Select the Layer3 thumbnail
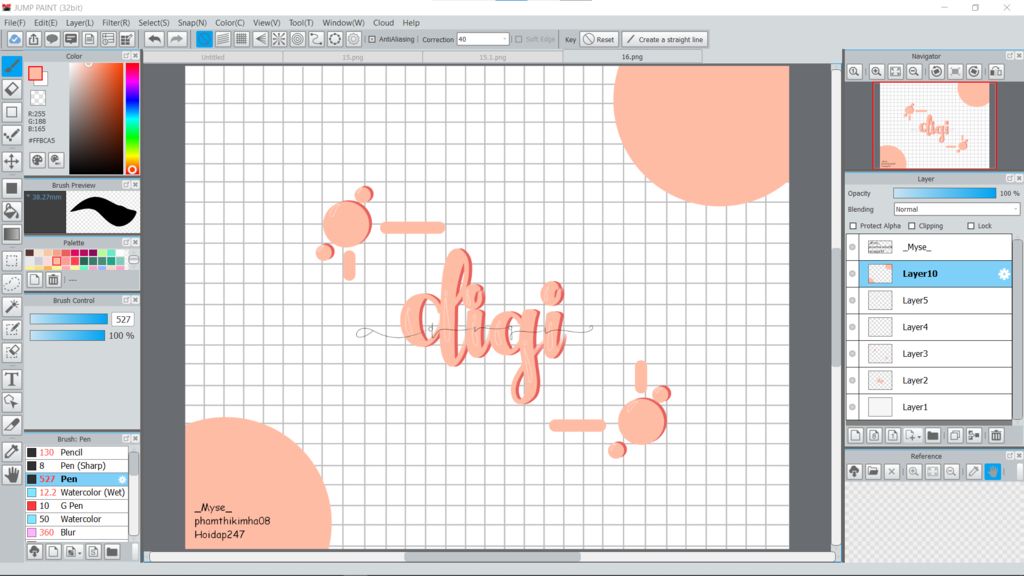 tap(880, 353)
